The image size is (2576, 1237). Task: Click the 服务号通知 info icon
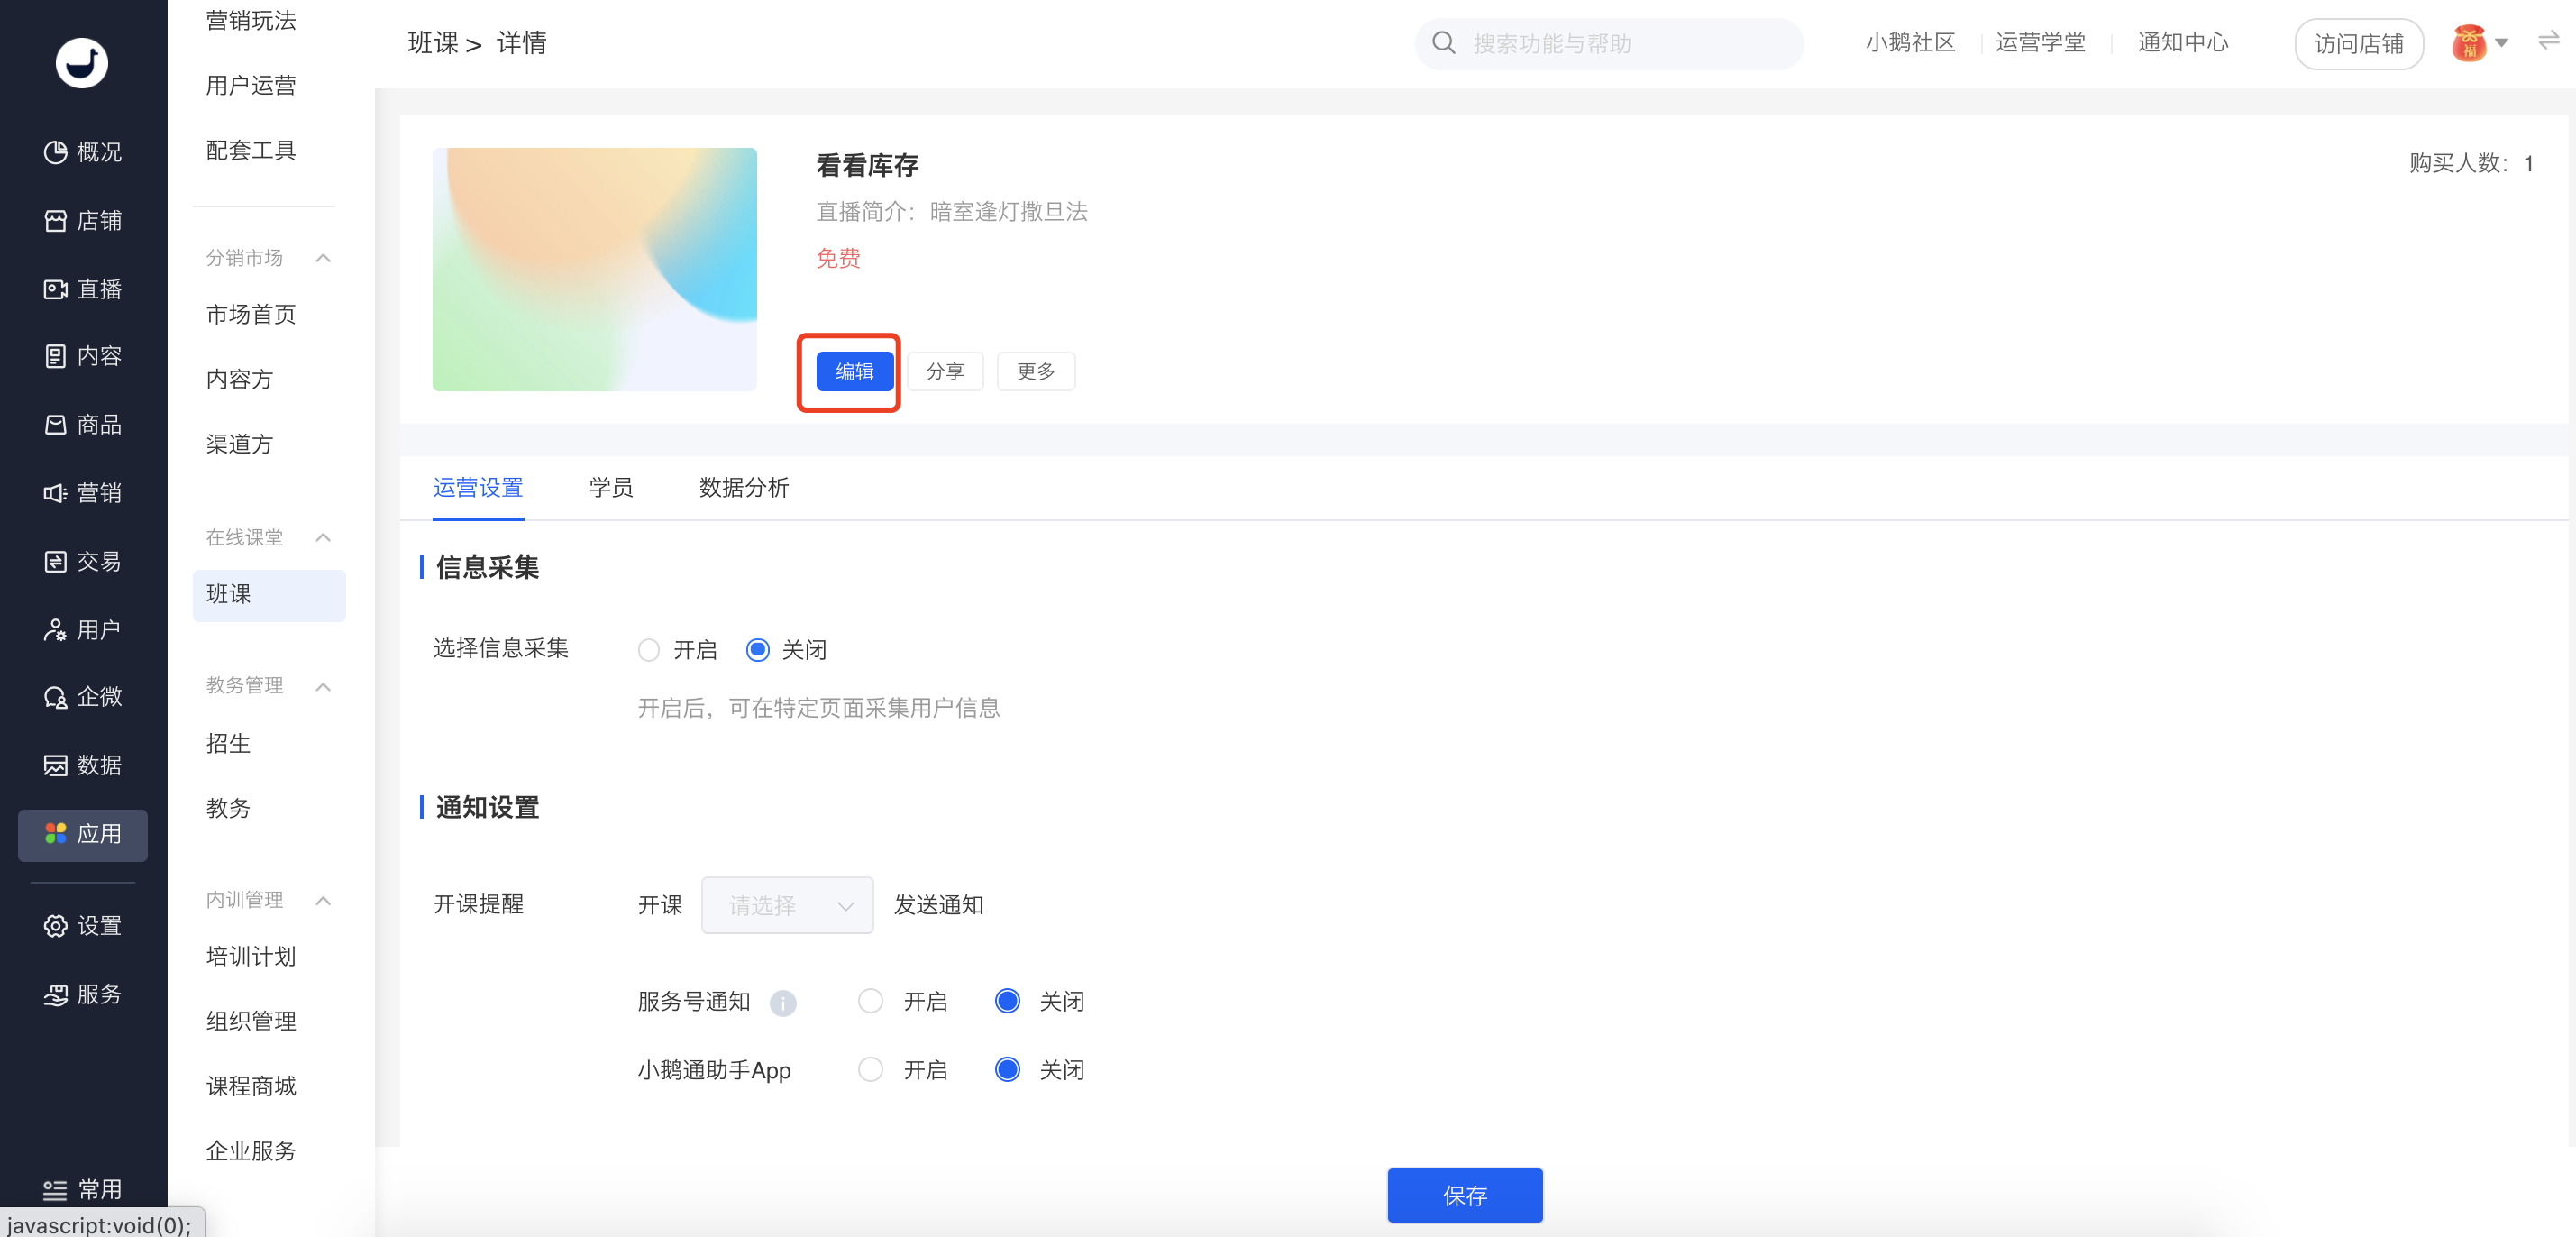tap(783, 1002)
